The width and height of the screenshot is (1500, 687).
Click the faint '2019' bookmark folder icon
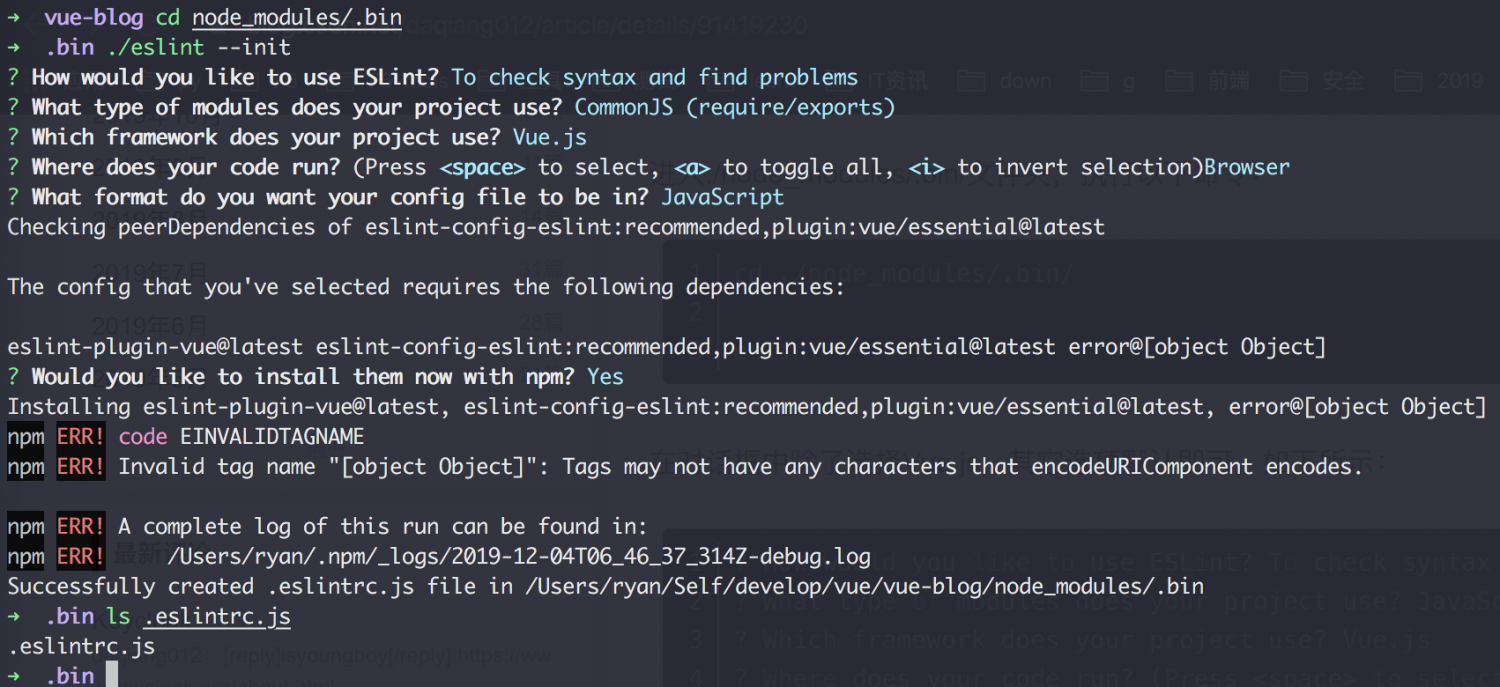1409,80
